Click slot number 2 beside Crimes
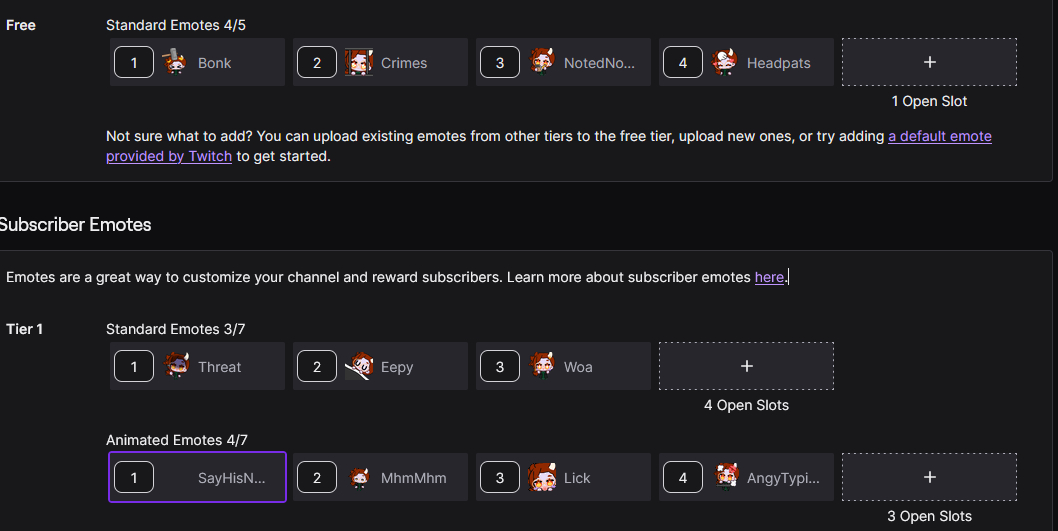This screenshot has width=1058, height=531. (x=317, y=62)
